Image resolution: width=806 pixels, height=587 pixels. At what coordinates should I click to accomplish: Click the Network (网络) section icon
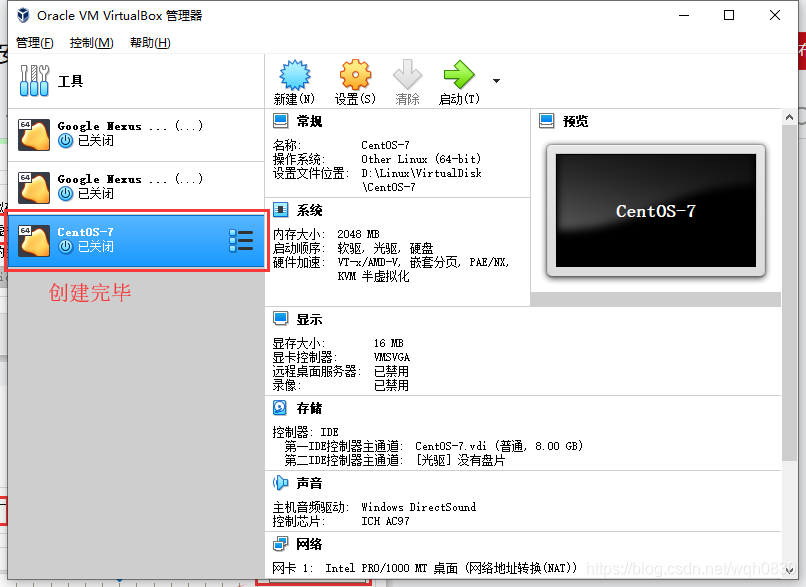(281, 543)
